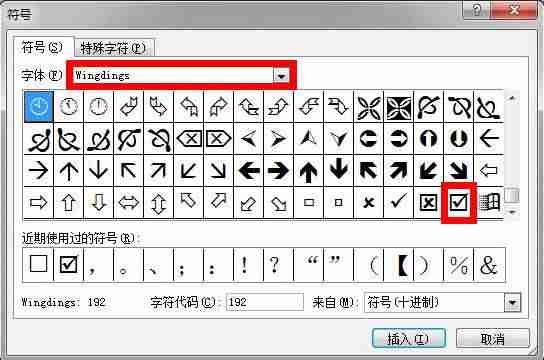Click the symbol grid scrollbar thumb
This screenshot has height=360, width=544.
[512, 196]
